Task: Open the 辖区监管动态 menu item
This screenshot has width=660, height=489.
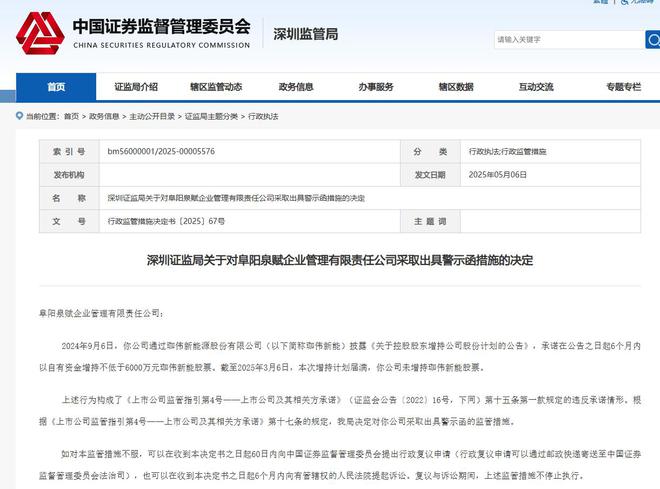Action: (x=216, y=87)
